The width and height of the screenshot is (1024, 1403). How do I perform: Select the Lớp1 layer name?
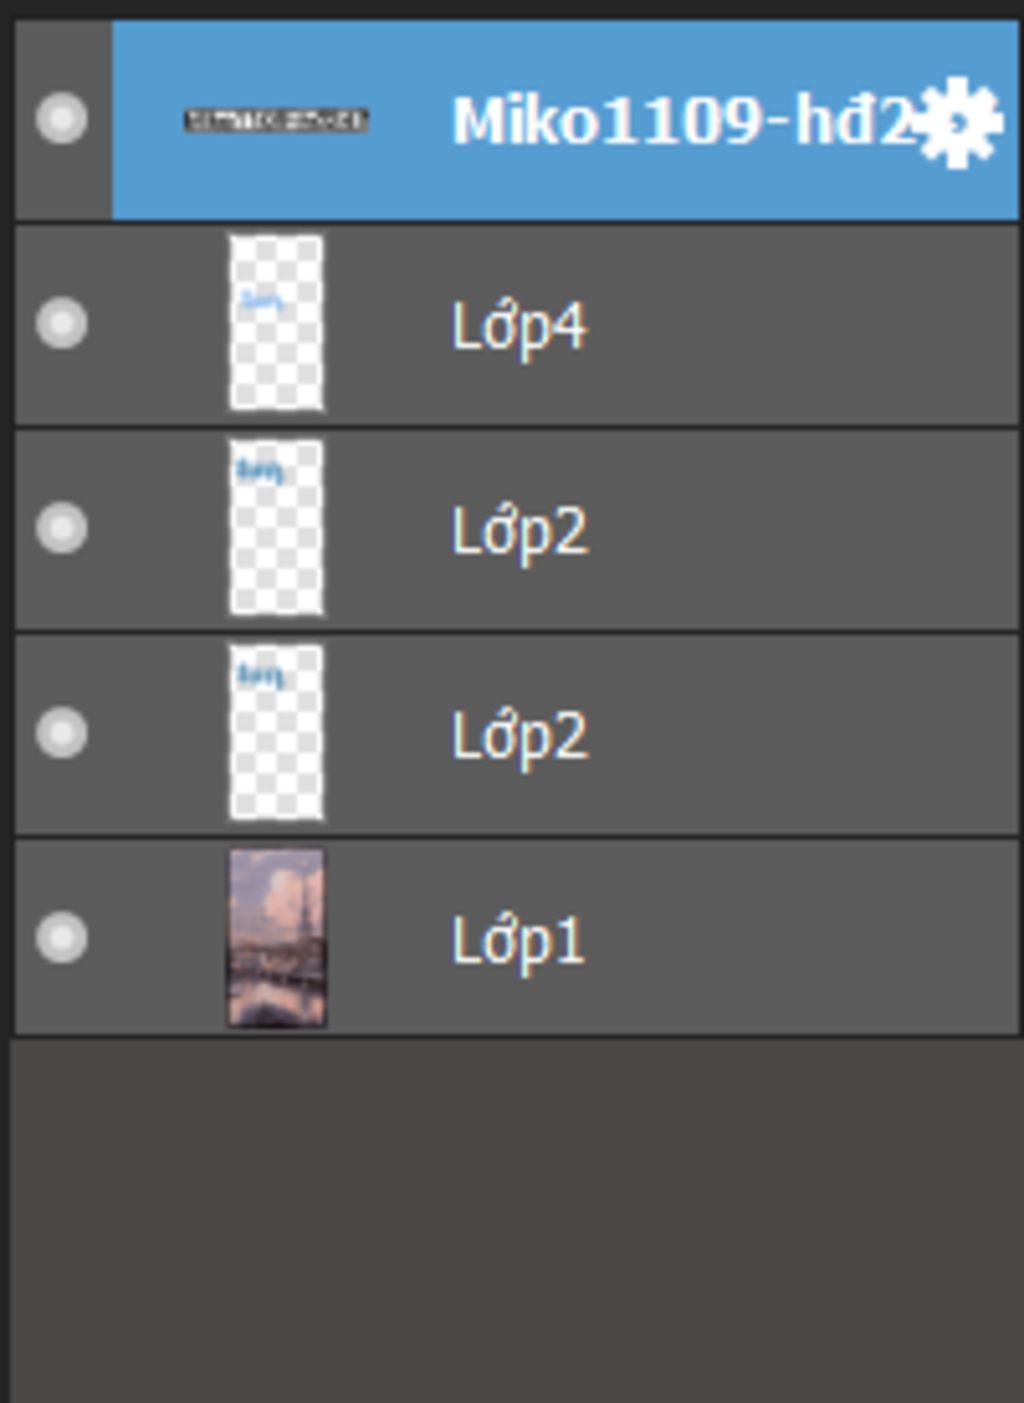(x=518, y=941)
